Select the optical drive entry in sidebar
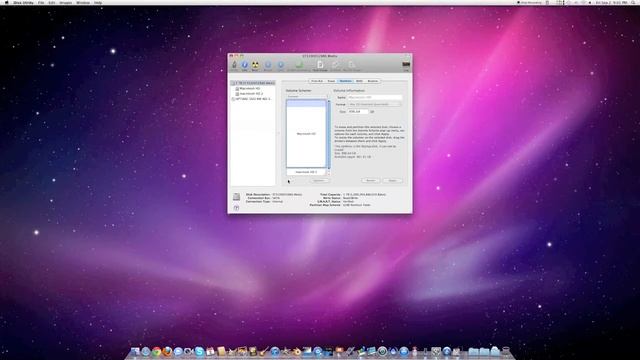640x360 pixels. point(252,99)
